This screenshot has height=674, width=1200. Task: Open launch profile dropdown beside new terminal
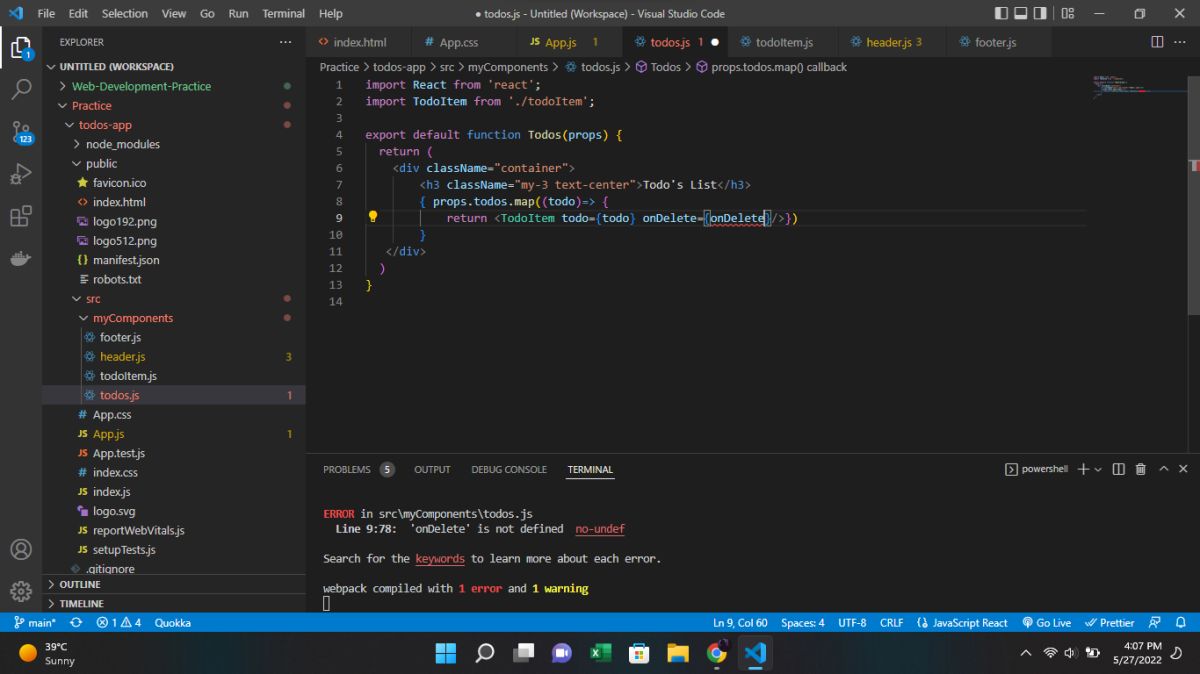[1098, 469]
